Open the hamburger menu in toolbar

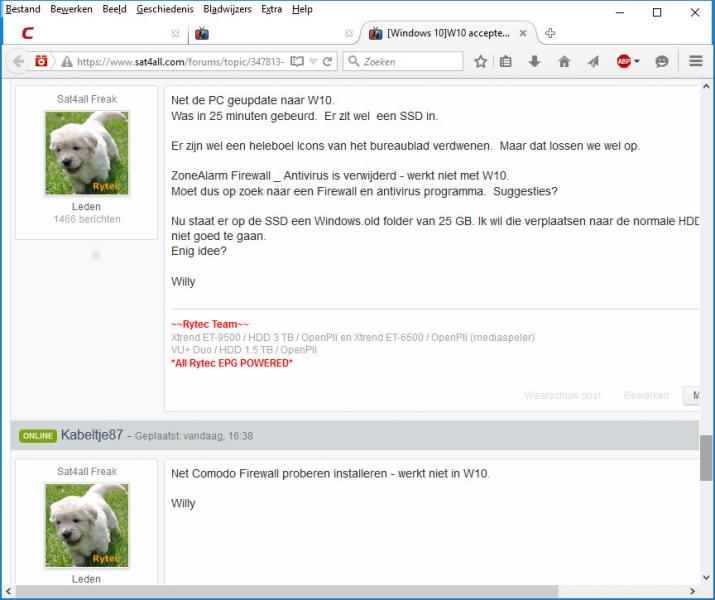pyautogui.click(x=696, y=61)
